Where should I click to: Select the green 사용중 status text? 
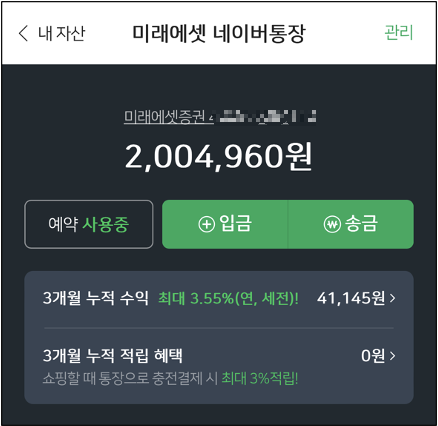pos(106,224)
